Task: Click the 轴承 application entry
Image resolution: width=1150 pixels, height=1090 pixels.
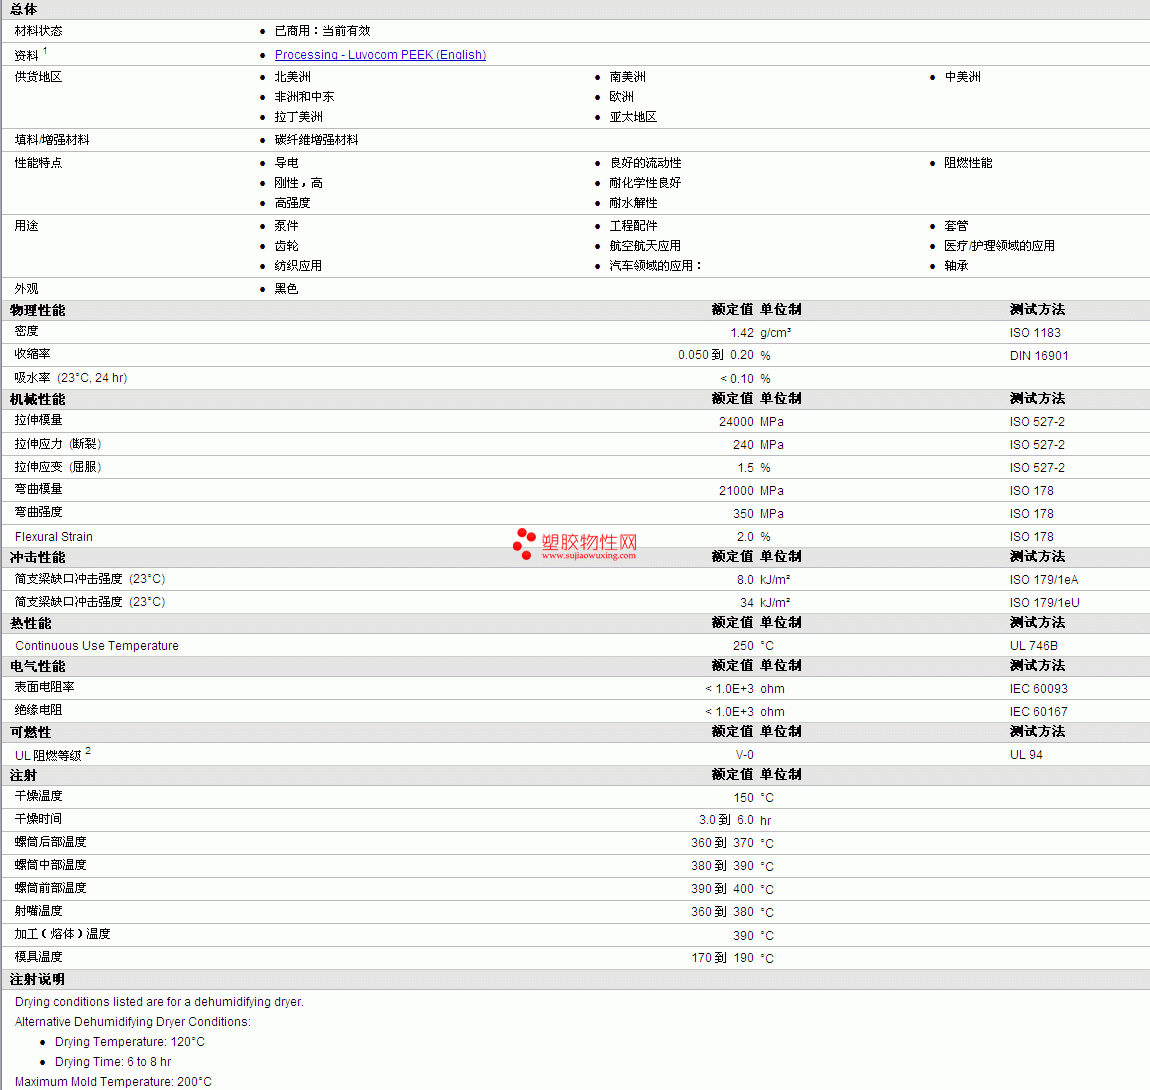Action: [x=956, y=266]
